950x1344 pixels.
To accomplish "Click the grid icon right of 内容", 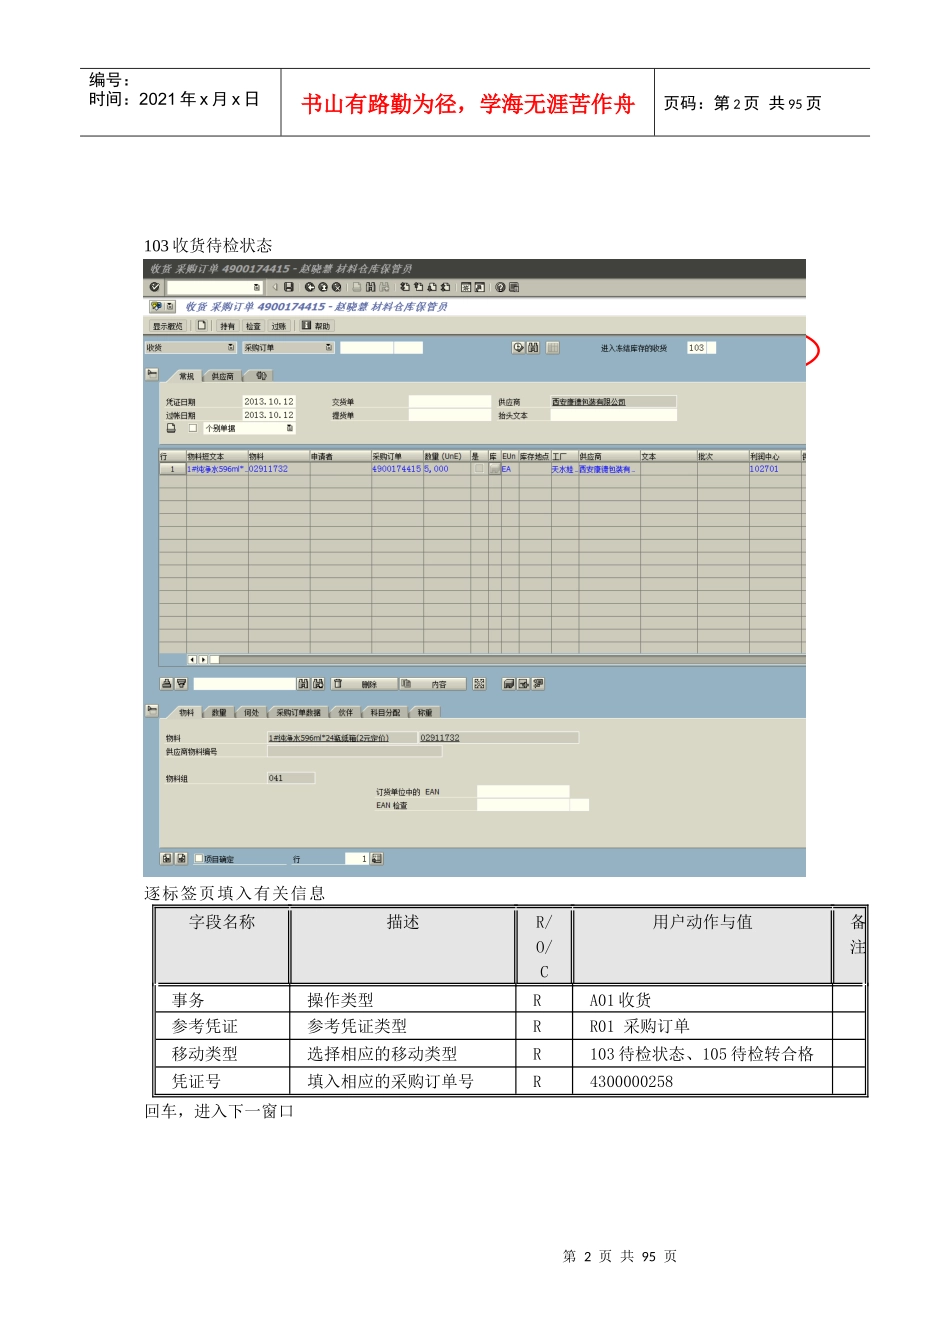I will coord(480,684).
